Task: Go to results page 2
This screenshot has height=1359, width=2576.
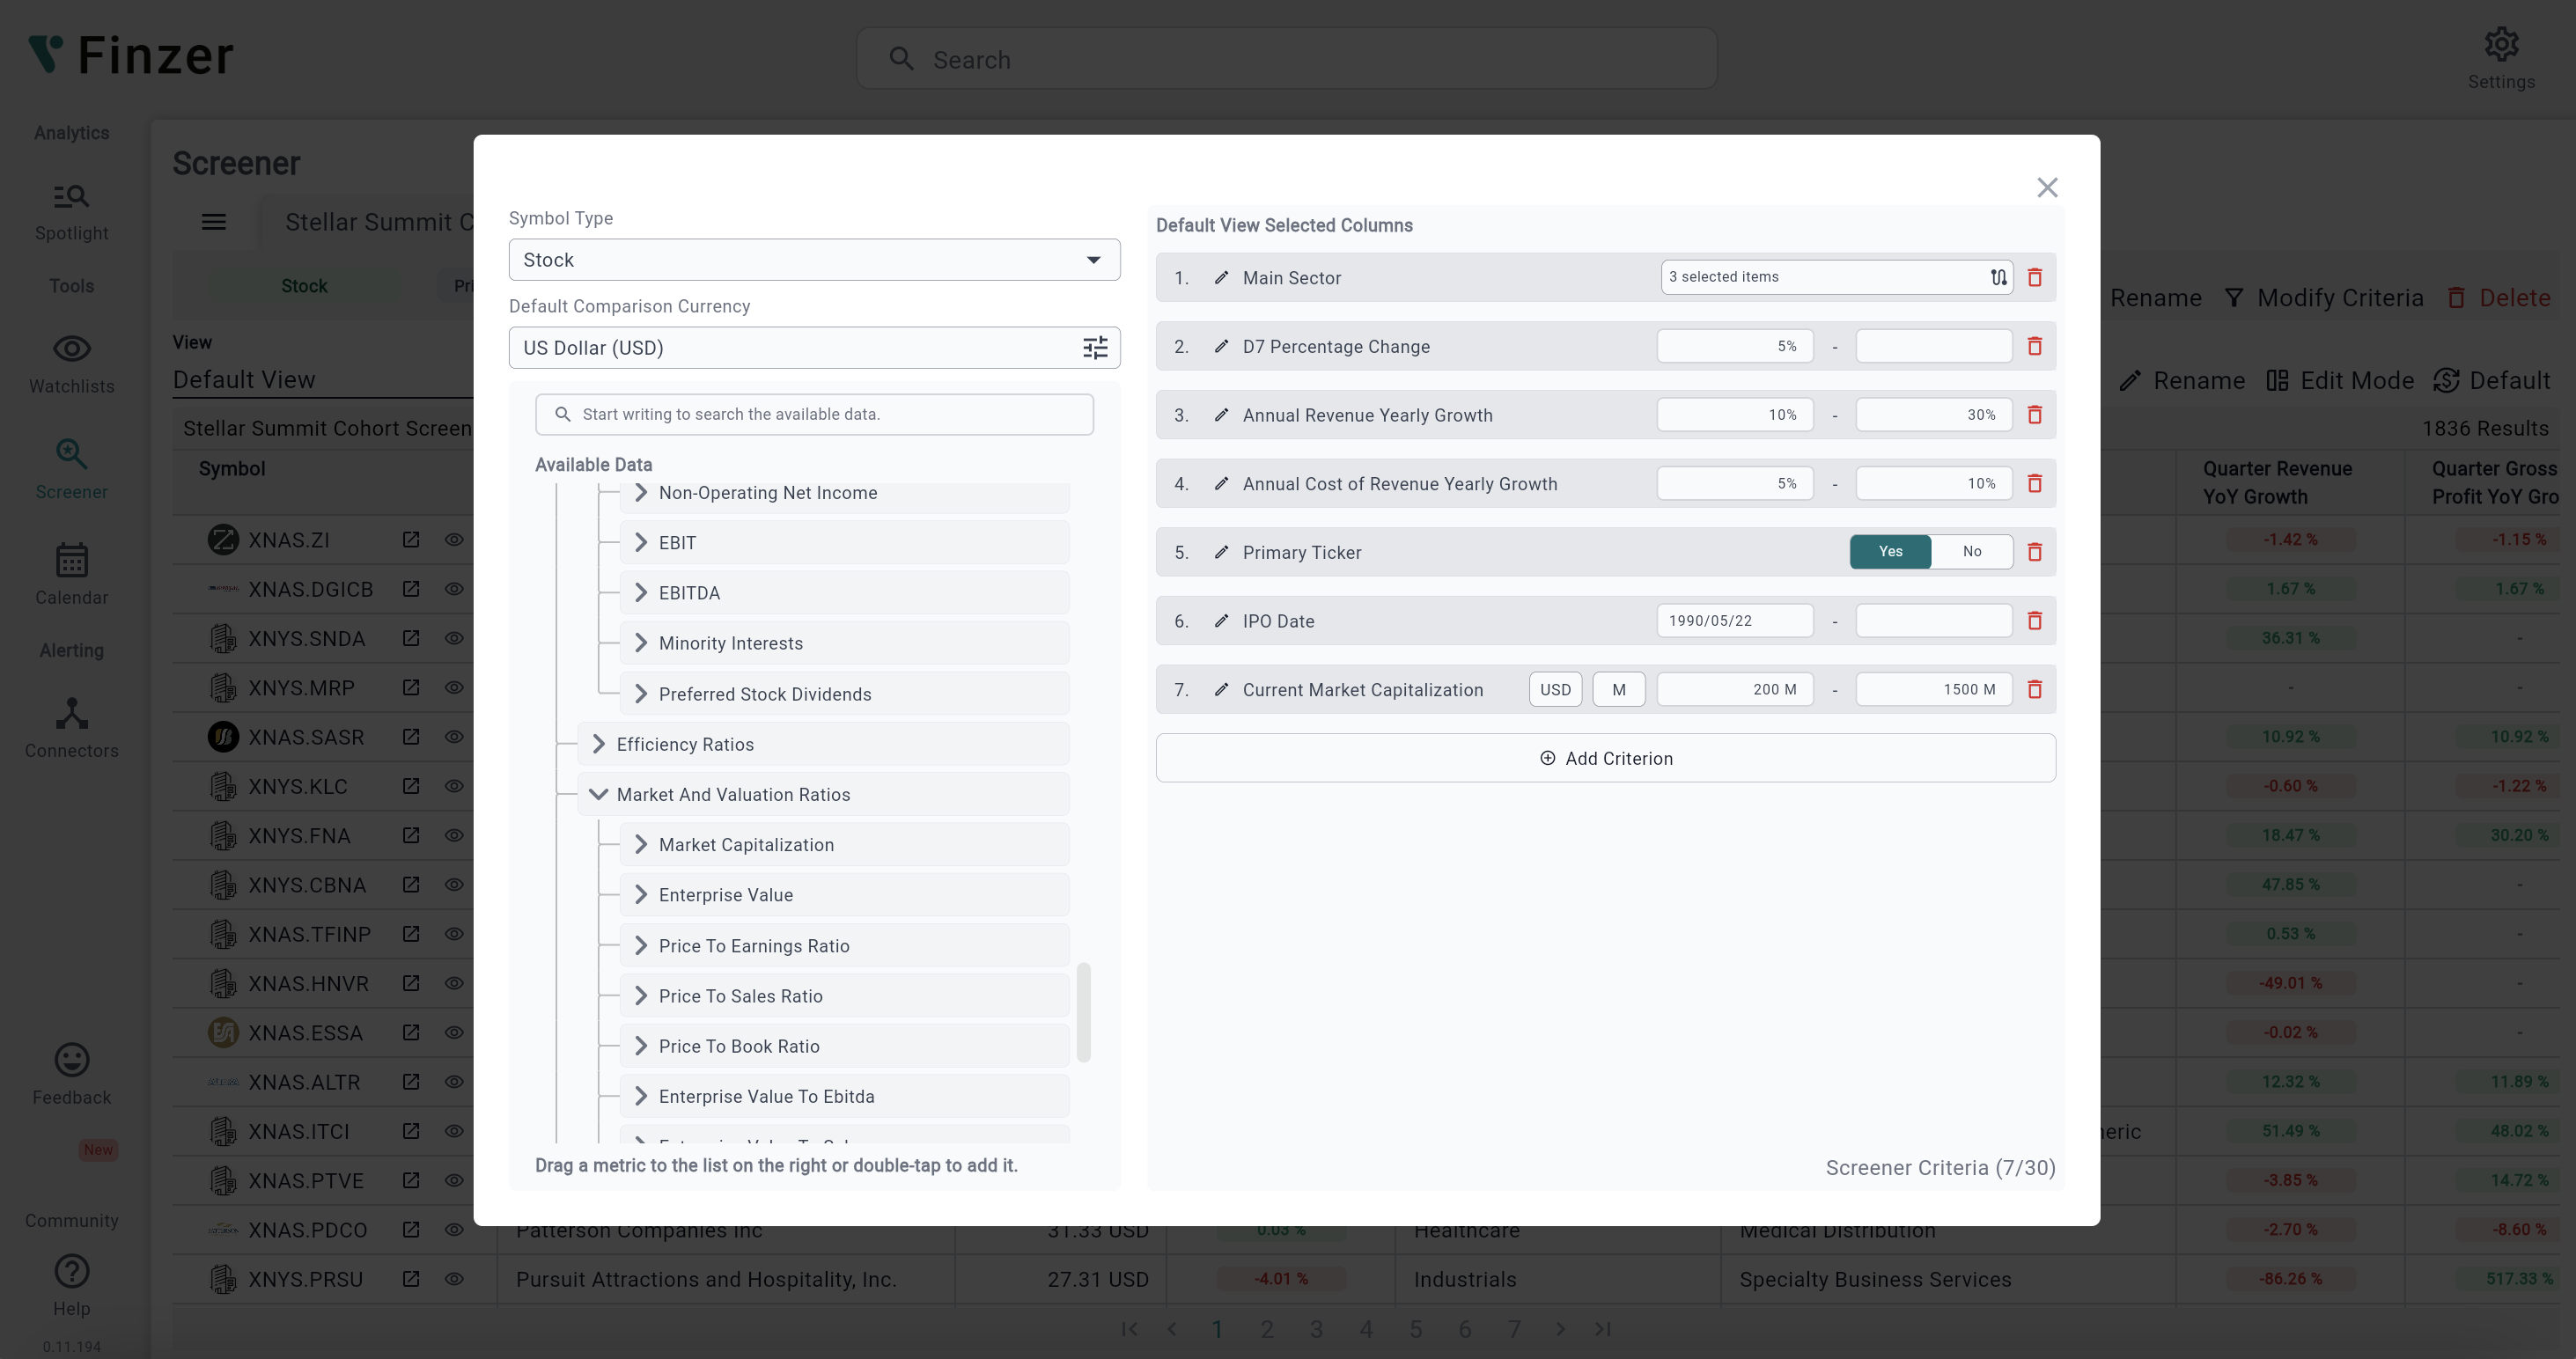Action: click(x=1267, y=1329)
